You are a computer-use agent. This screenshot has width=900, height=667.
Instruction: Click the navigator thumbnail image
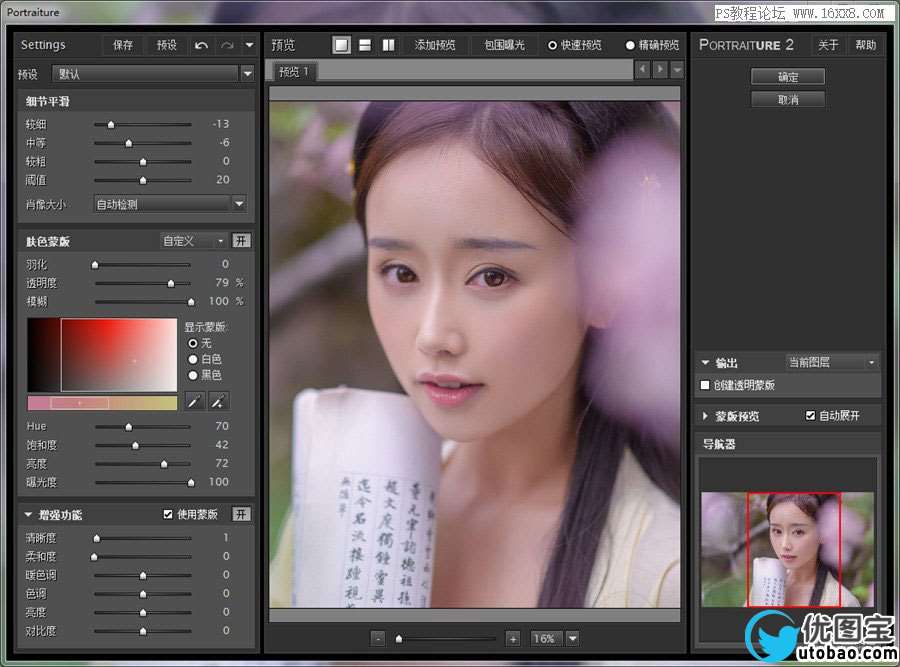tap(788, 549)
